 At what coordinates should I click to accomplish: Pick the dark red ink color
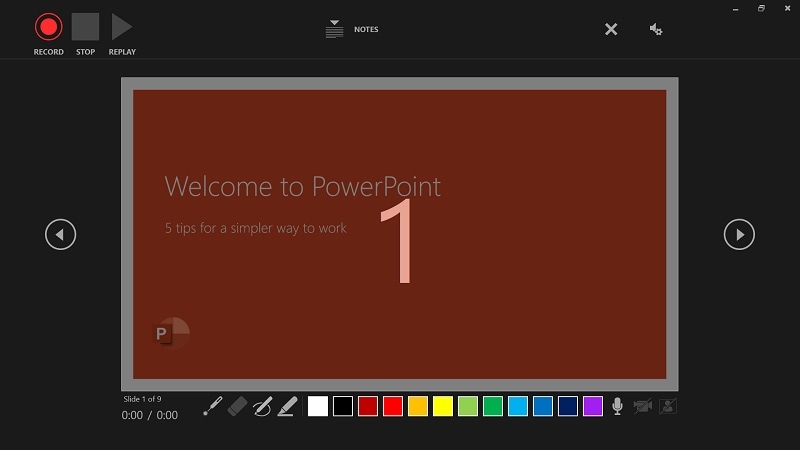tap(368, 406)
